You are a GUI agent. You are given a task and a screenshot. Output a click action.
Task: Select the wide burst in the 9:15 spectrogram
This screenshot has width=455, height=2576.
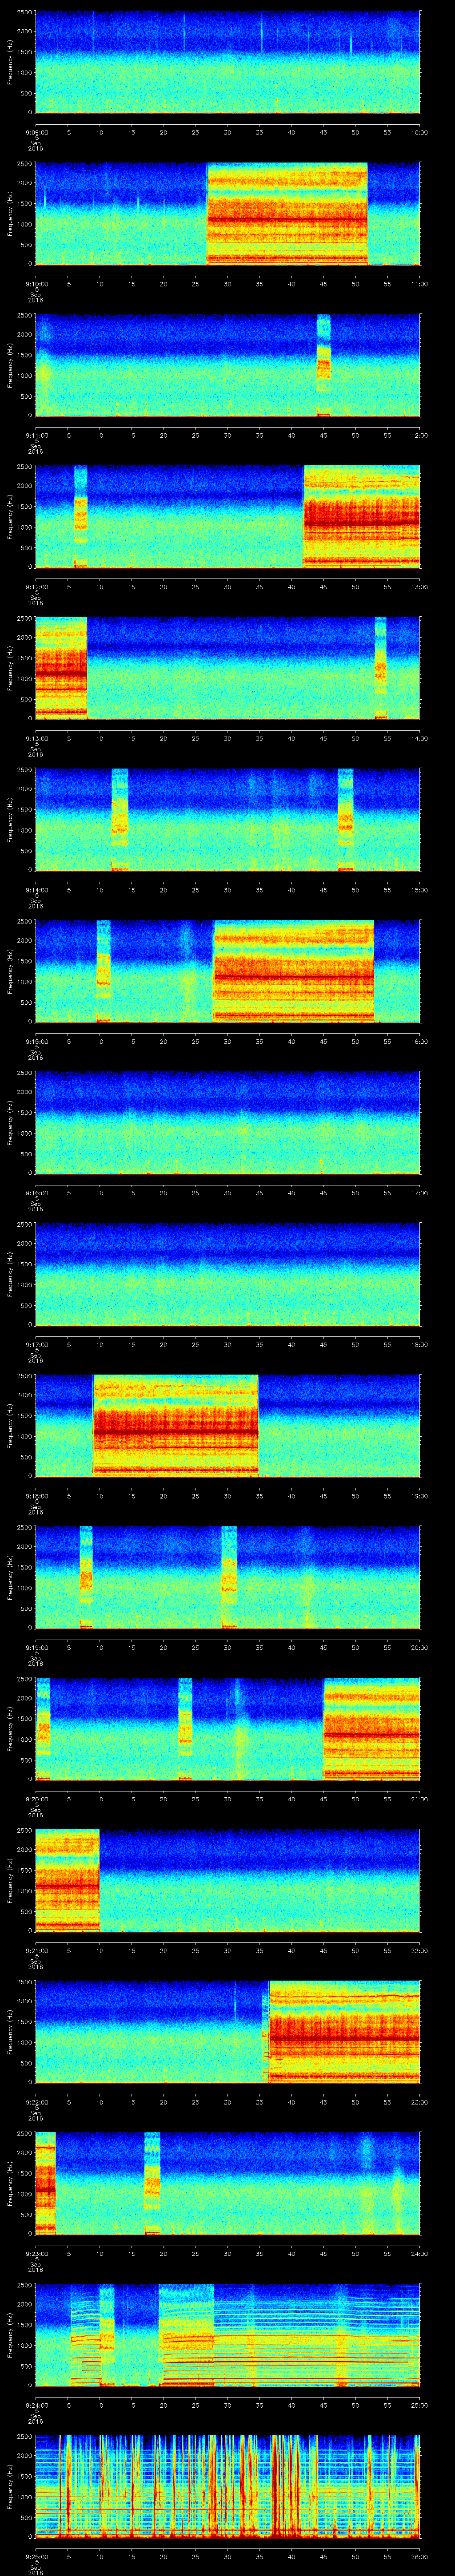click(x=293, y=970)
